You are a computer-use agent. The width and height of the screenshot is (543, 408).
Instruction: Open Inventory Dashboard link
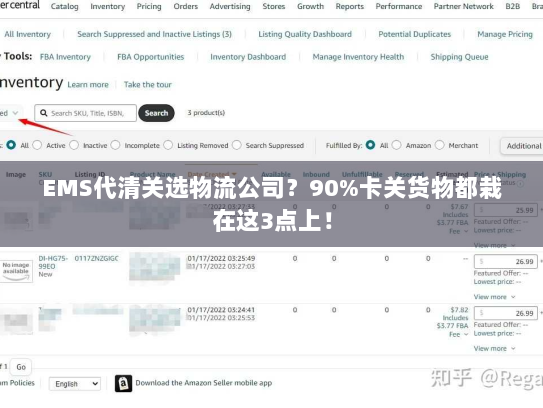pos(248,57)
